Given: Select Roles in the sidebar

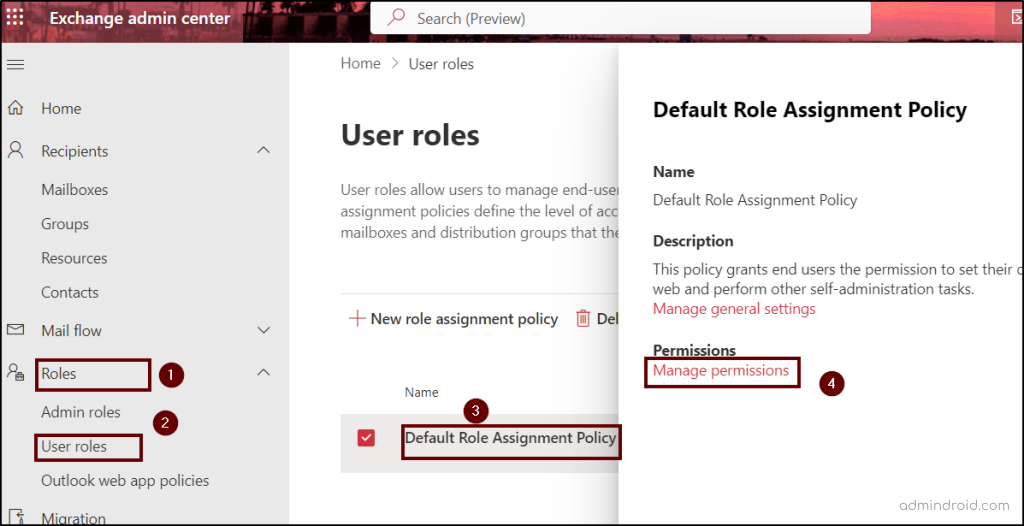Looking at the screenshot, I should (59, 374).
